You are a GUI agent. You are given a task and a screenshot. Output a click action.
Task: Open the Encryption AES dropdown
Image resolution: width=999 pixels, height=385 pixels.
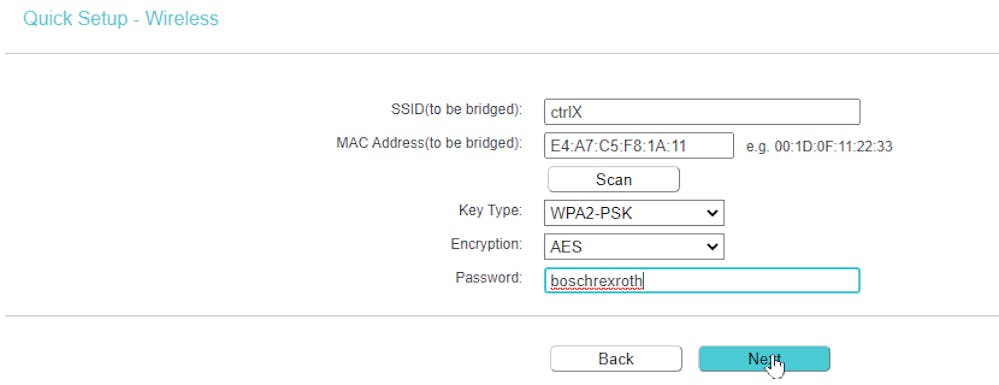(634, 247)
